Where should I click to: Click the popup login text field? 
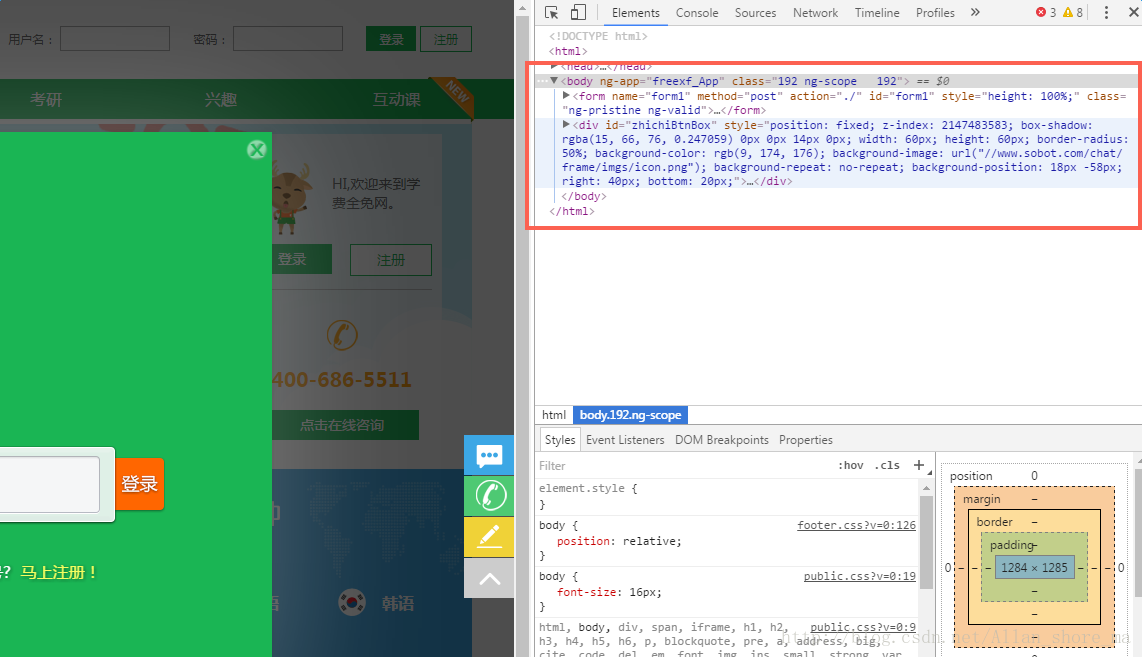click(50, 484)
